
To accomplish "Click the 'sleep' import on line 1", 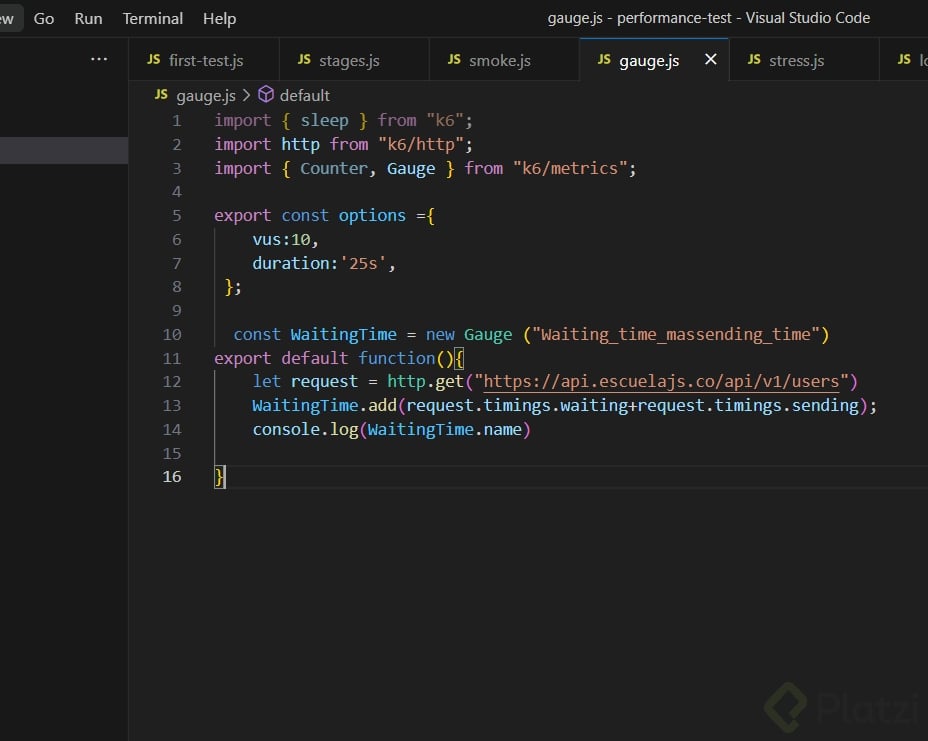I will (x=324, y=121).
